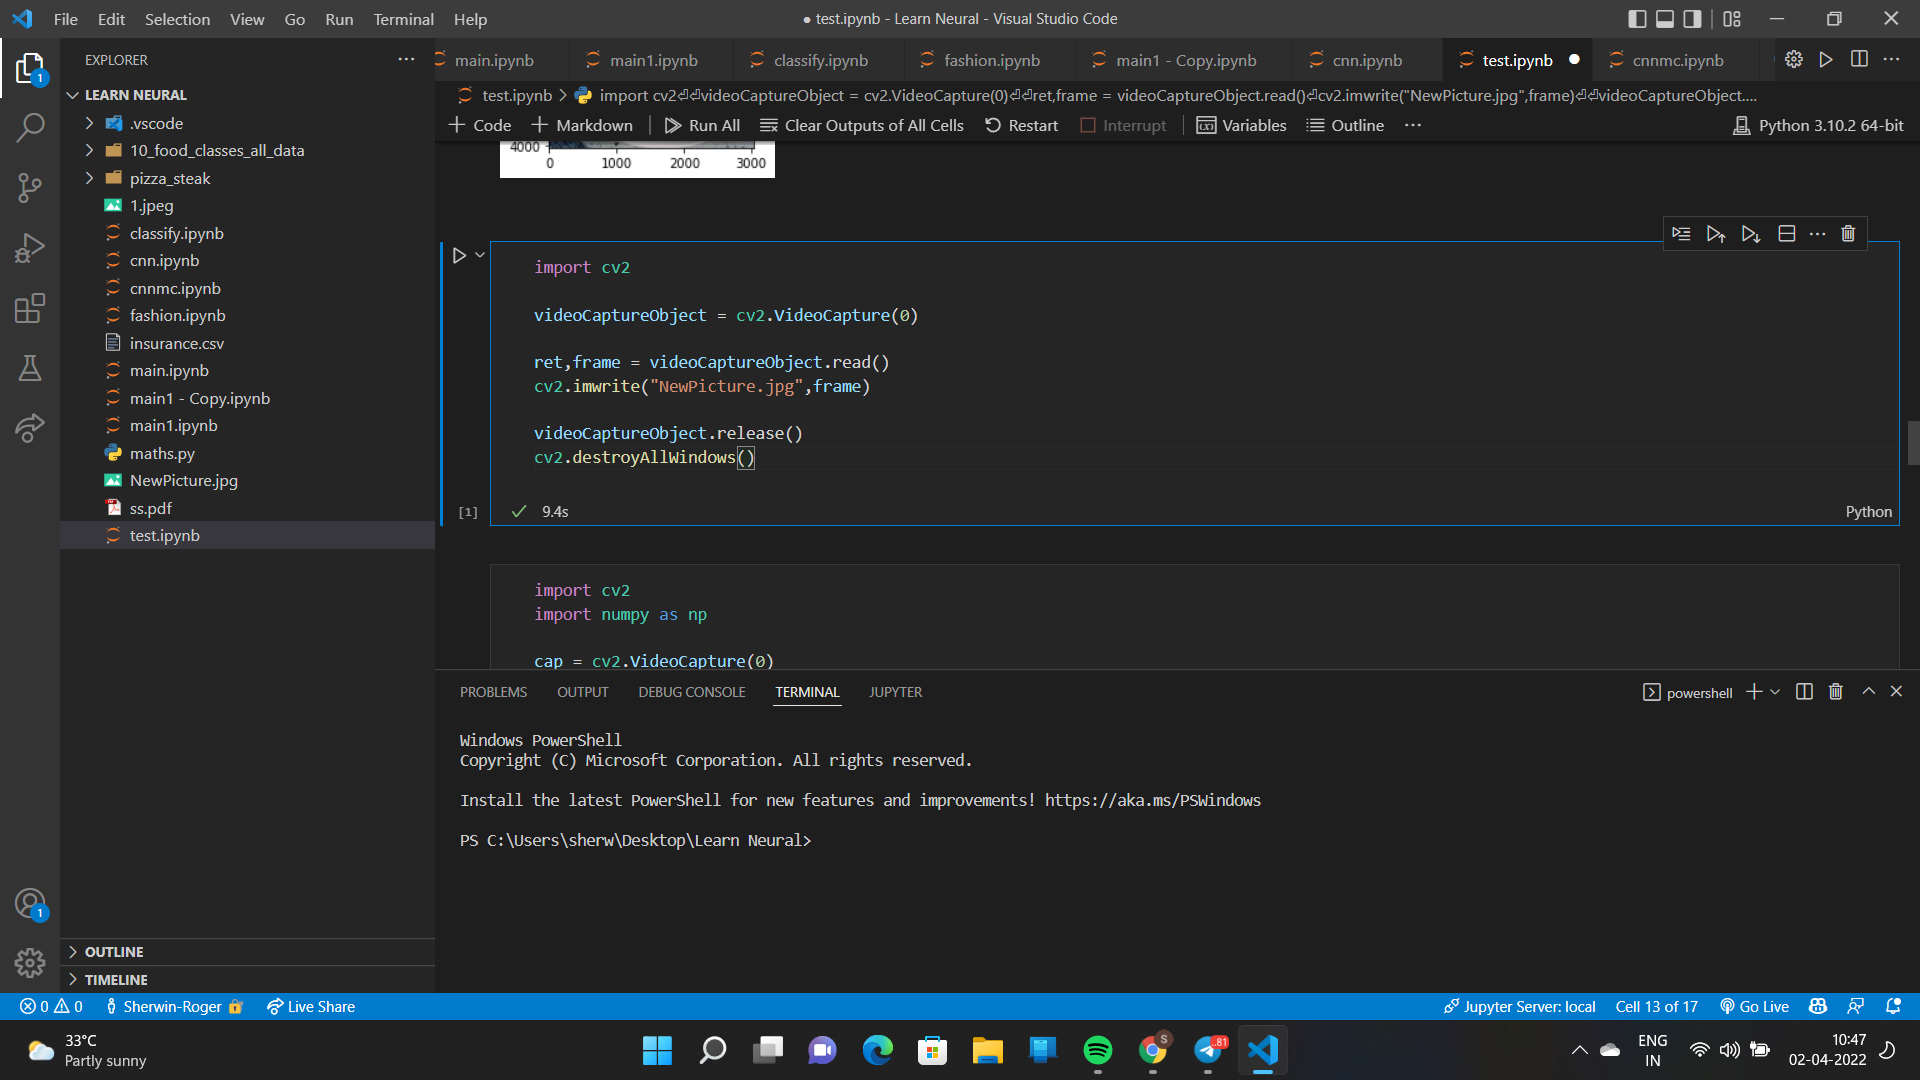
Task: Open the Terminal menu
Action: pos(403,19)
